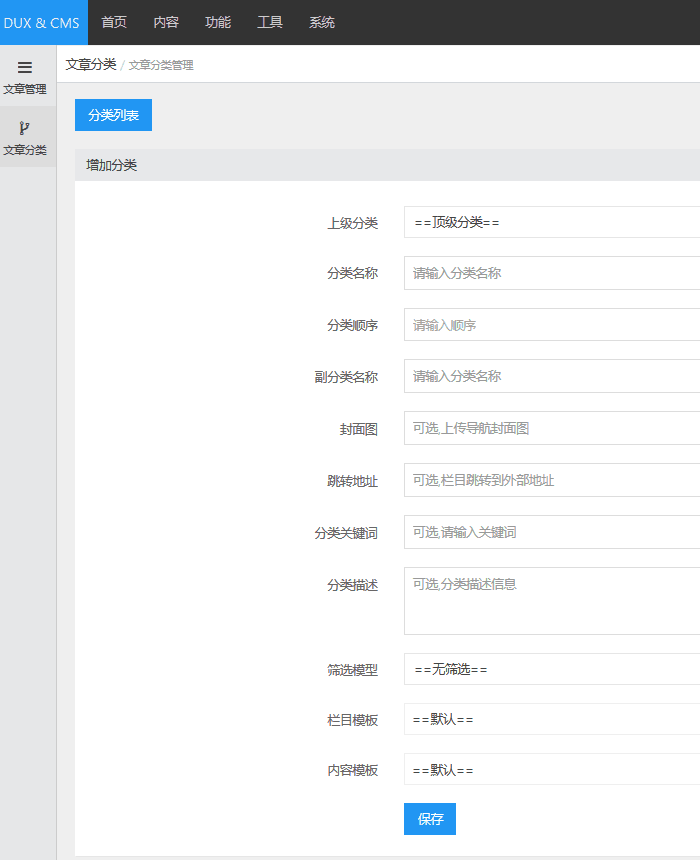Click the 文章管理 list icon in sidebar
The height and width of the screenshot is (860, 700).
tap(25, 68)
